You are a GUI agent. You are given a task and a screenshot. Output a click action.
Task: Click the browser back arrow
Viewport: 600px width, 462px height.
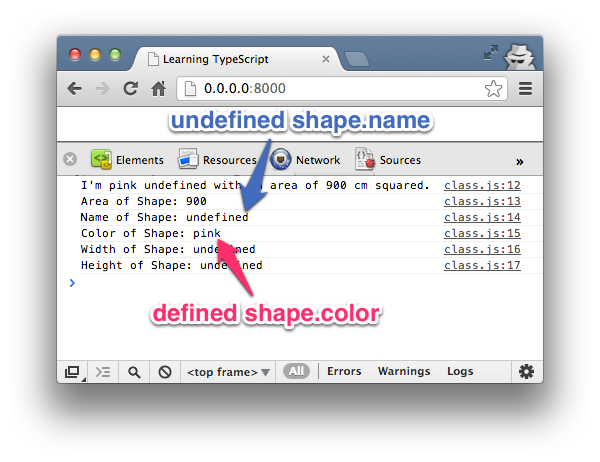[x=75, y=88]
